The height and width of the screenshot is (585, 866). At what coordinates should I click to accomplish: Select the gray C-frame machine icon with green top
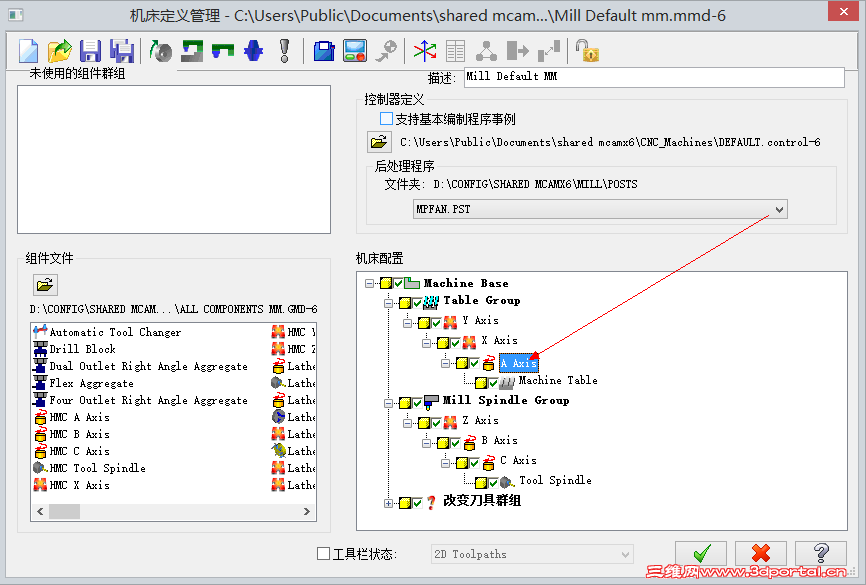click(x=192, y=51)
